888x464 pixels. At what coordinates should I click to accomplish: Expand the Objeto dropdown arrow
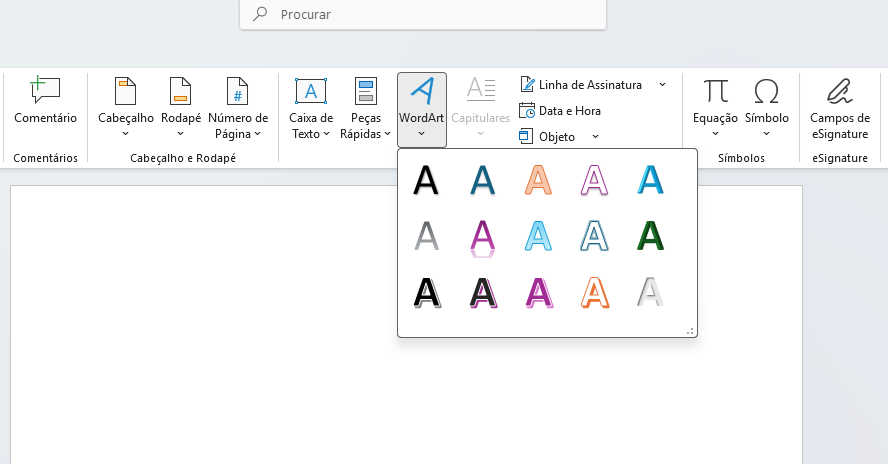(595, 137)
